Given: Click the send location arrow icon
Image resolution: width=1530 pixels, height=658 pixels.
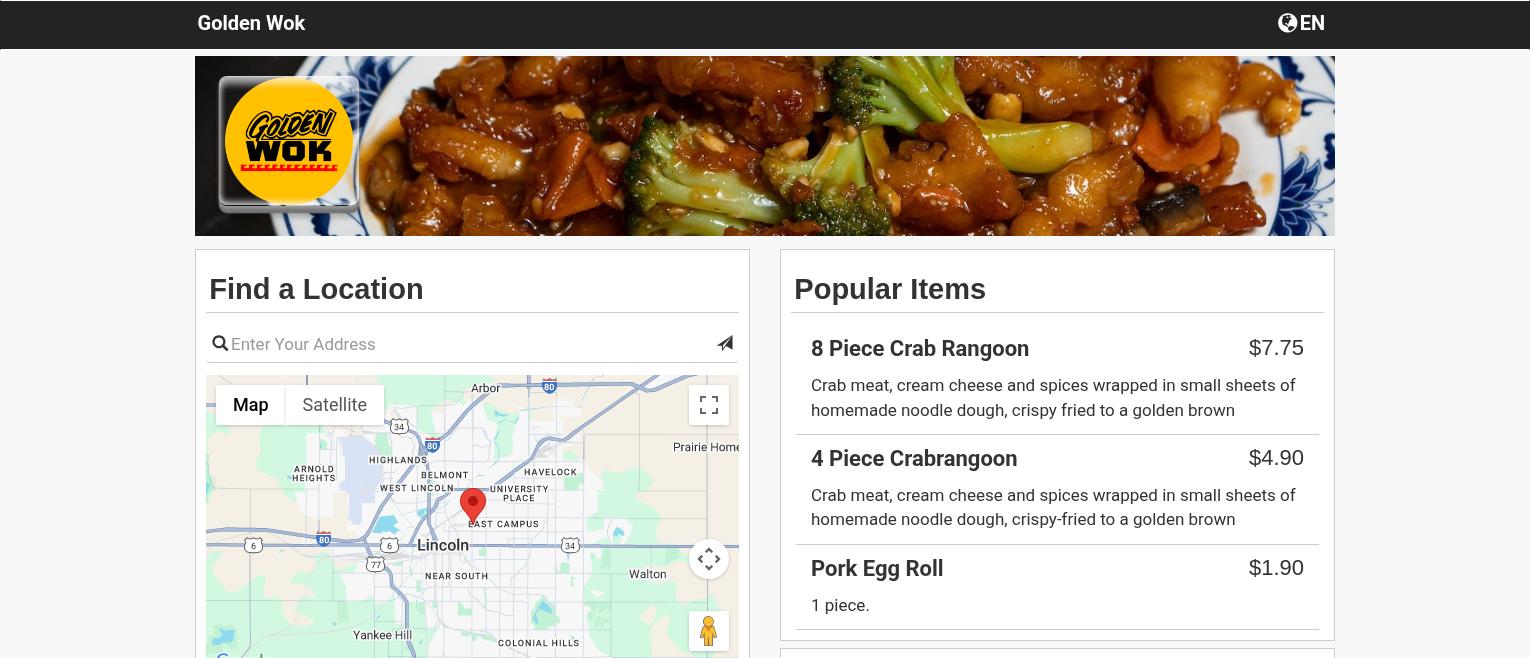Looking at the screenshot, I should [x=725, y=344].
